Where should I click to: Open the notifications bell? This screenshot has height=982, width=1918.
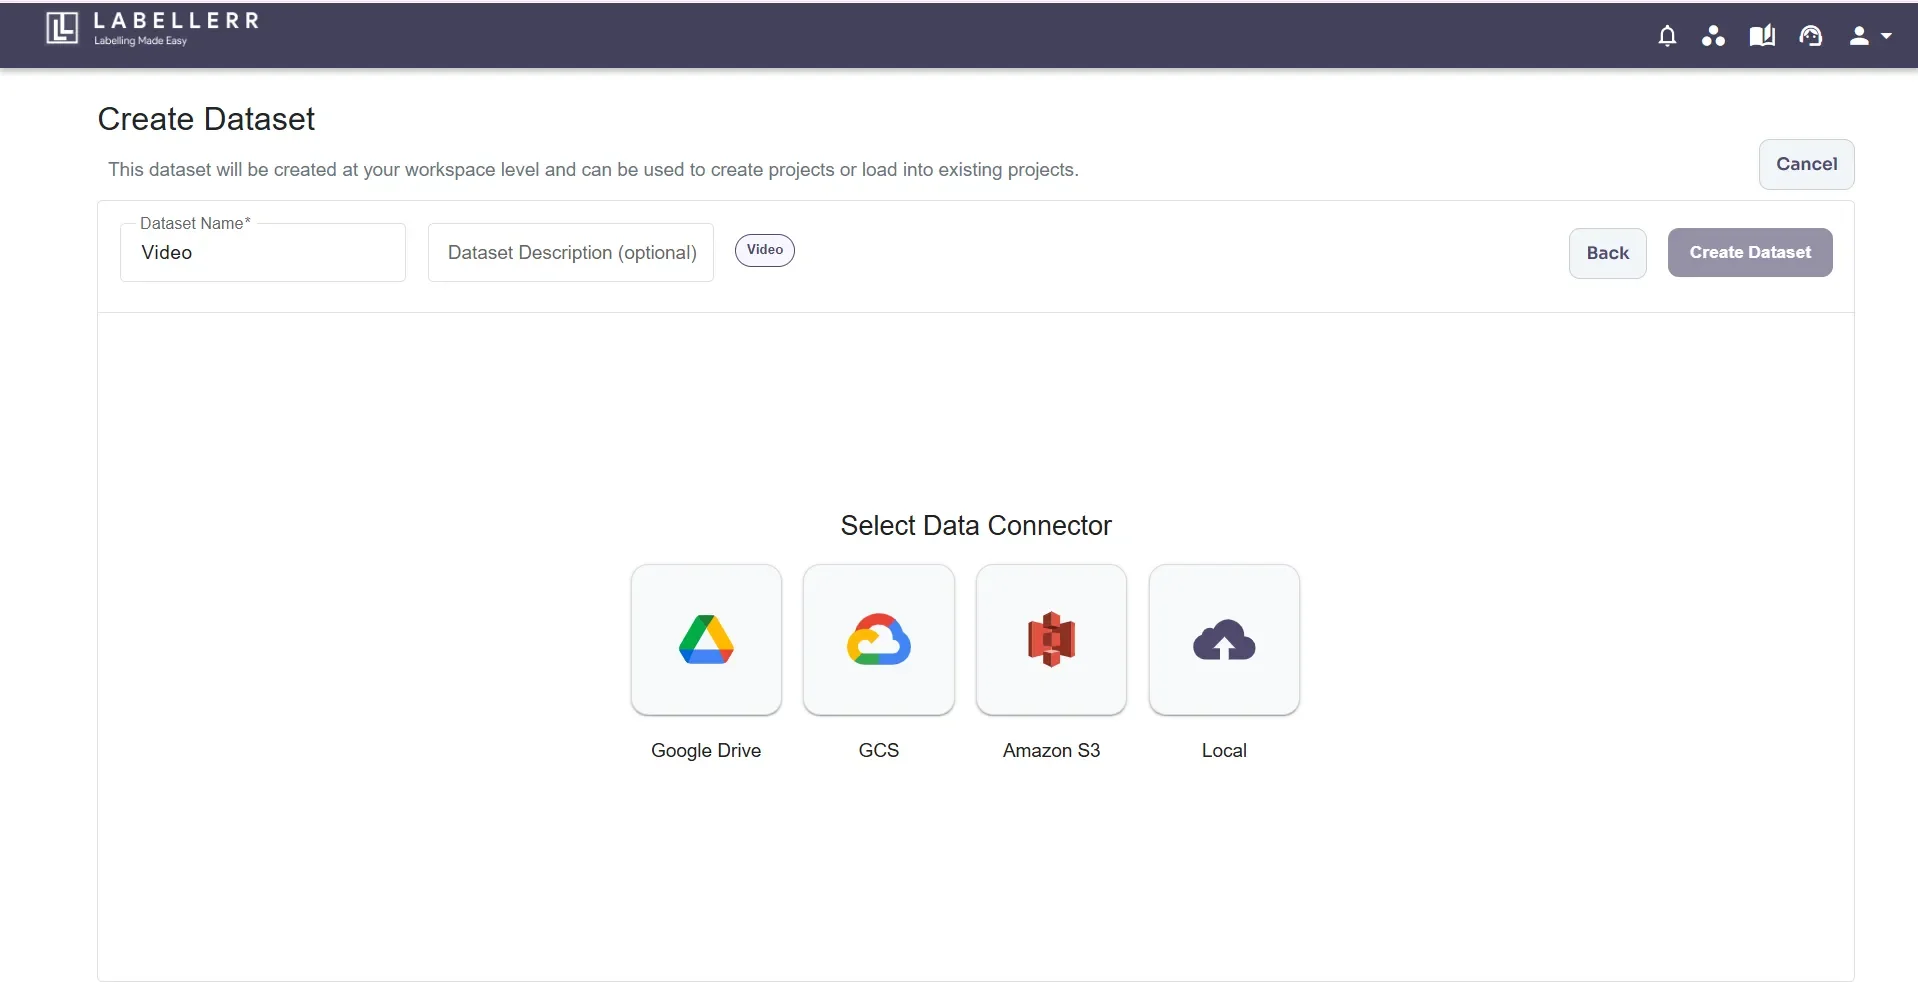1667,36
